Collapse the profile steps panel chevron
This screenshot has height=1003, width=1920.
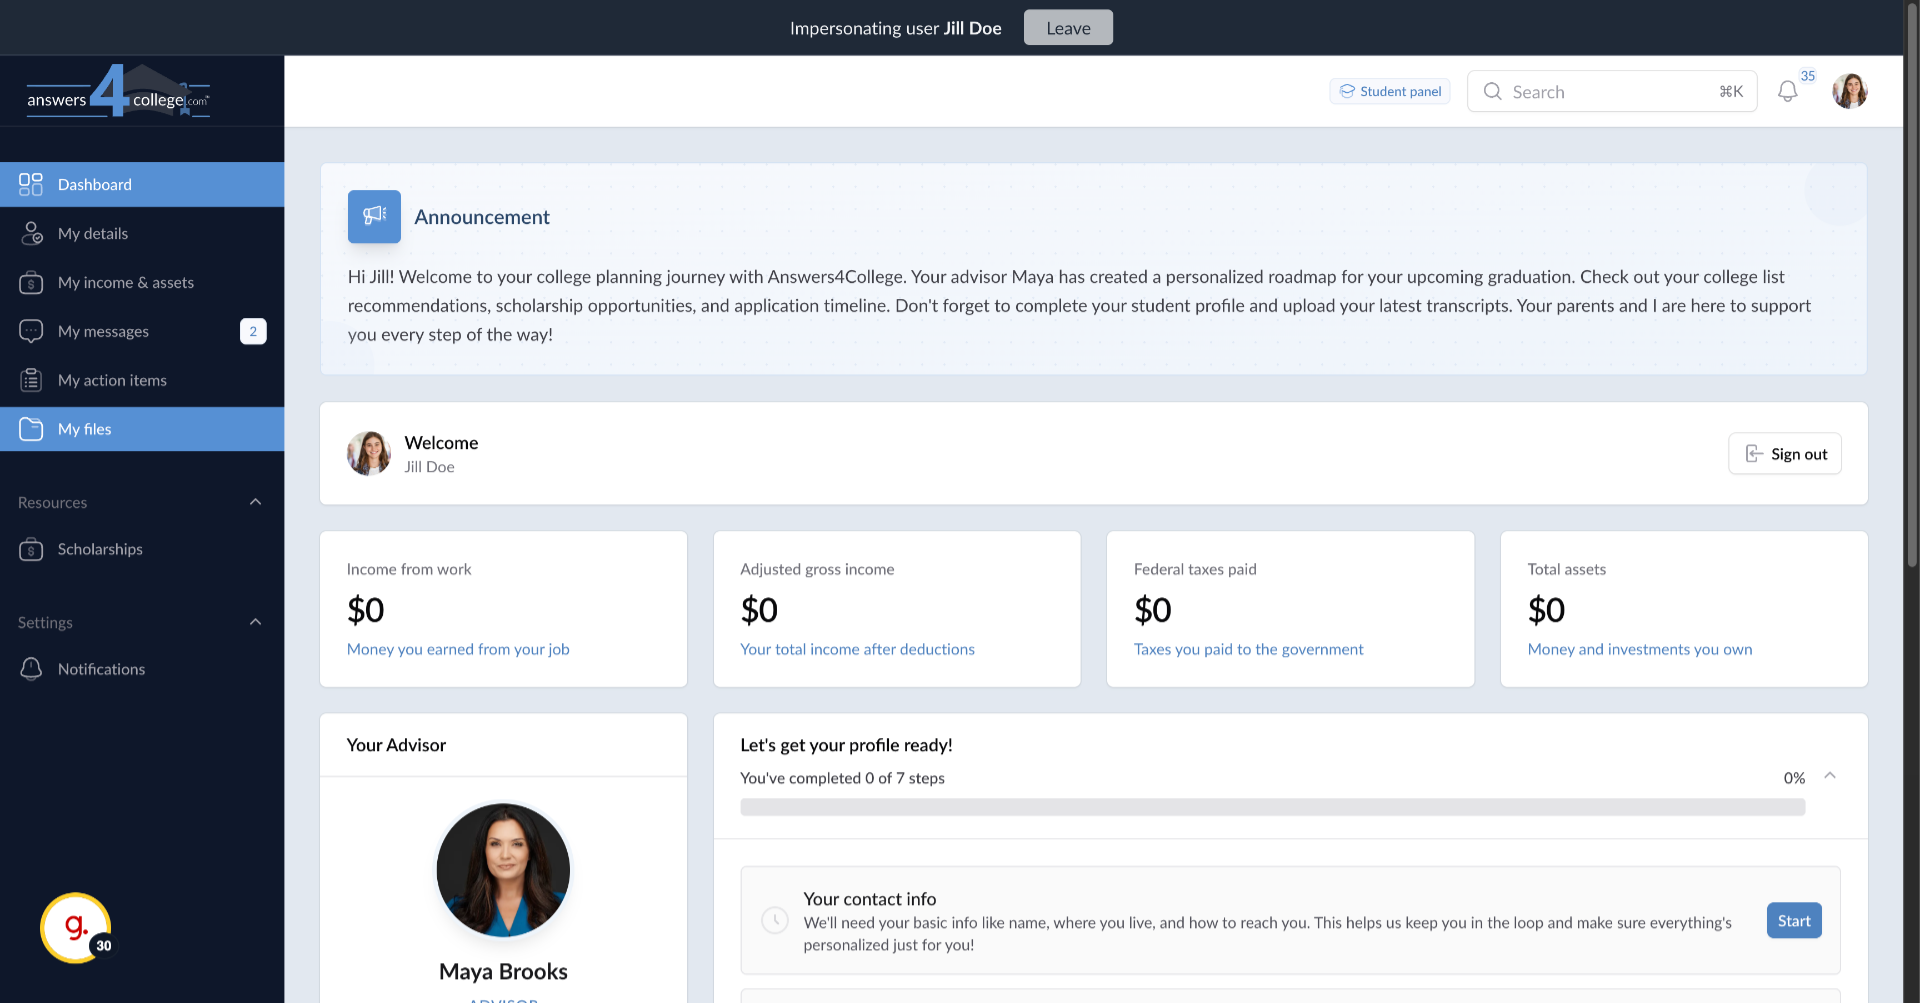click(x=1830, y=776)
